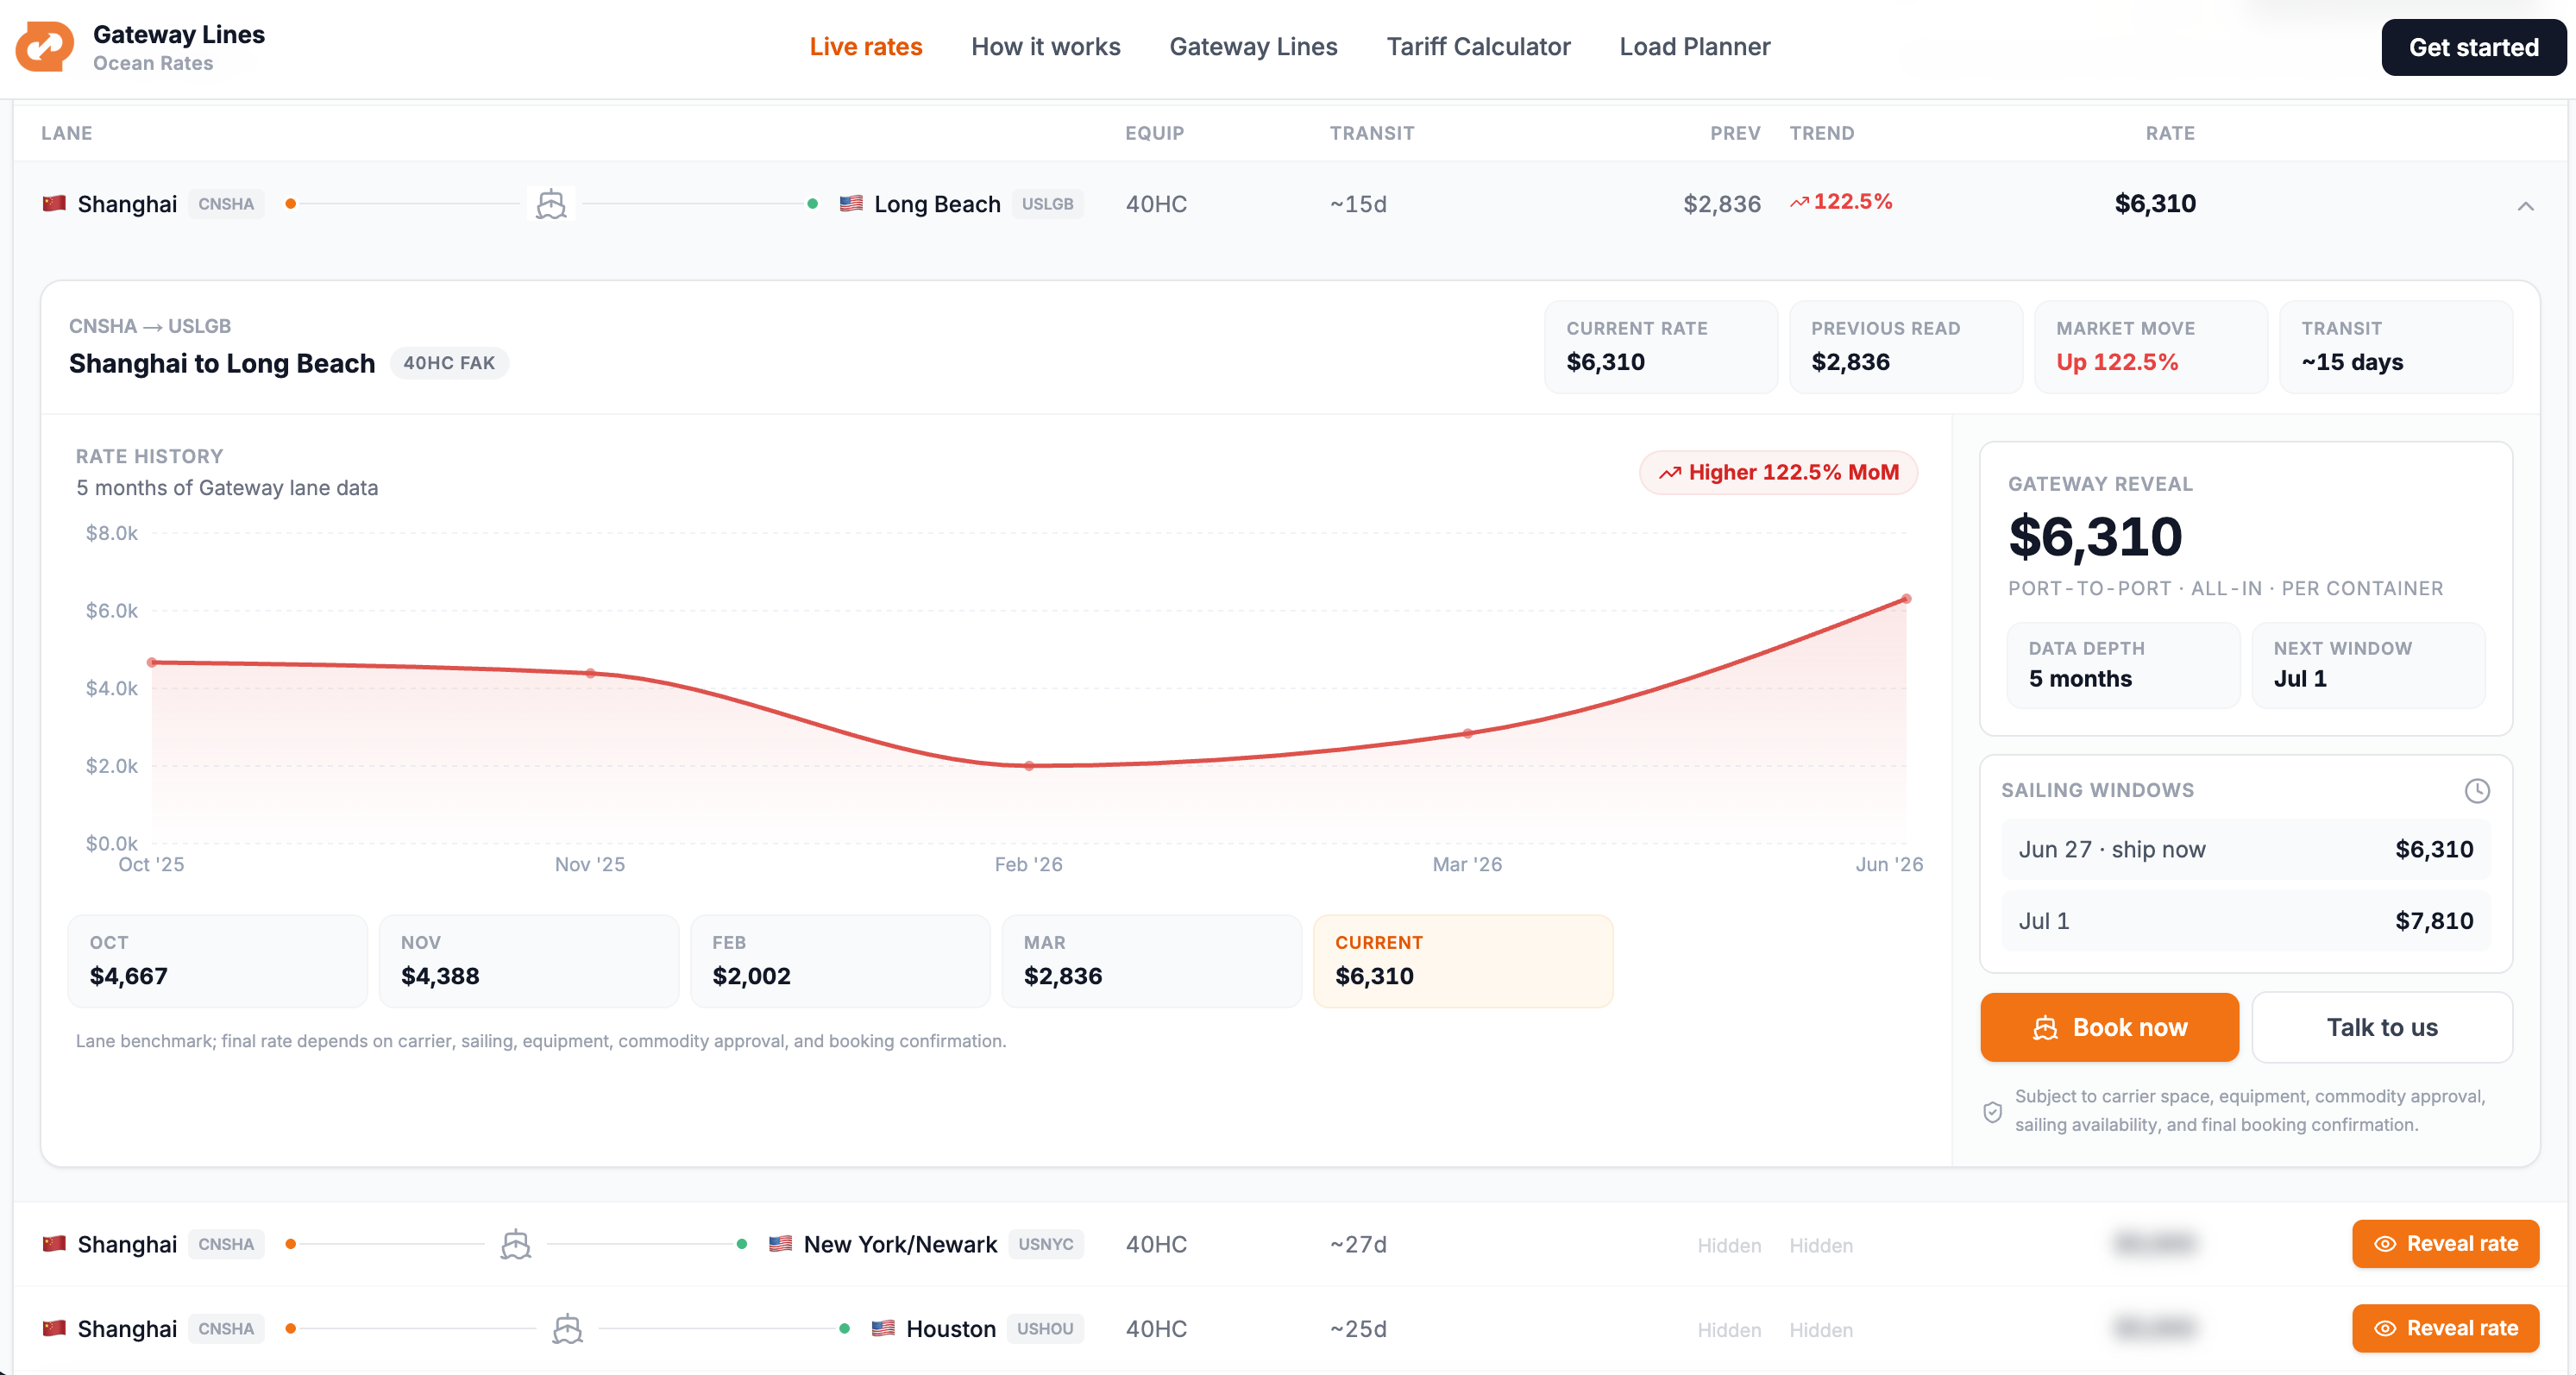Screen dimensions: 2576x1375
Task: Click the green destination dot before Long Beach
Action: pyautogui.click(x=813, y=204)
